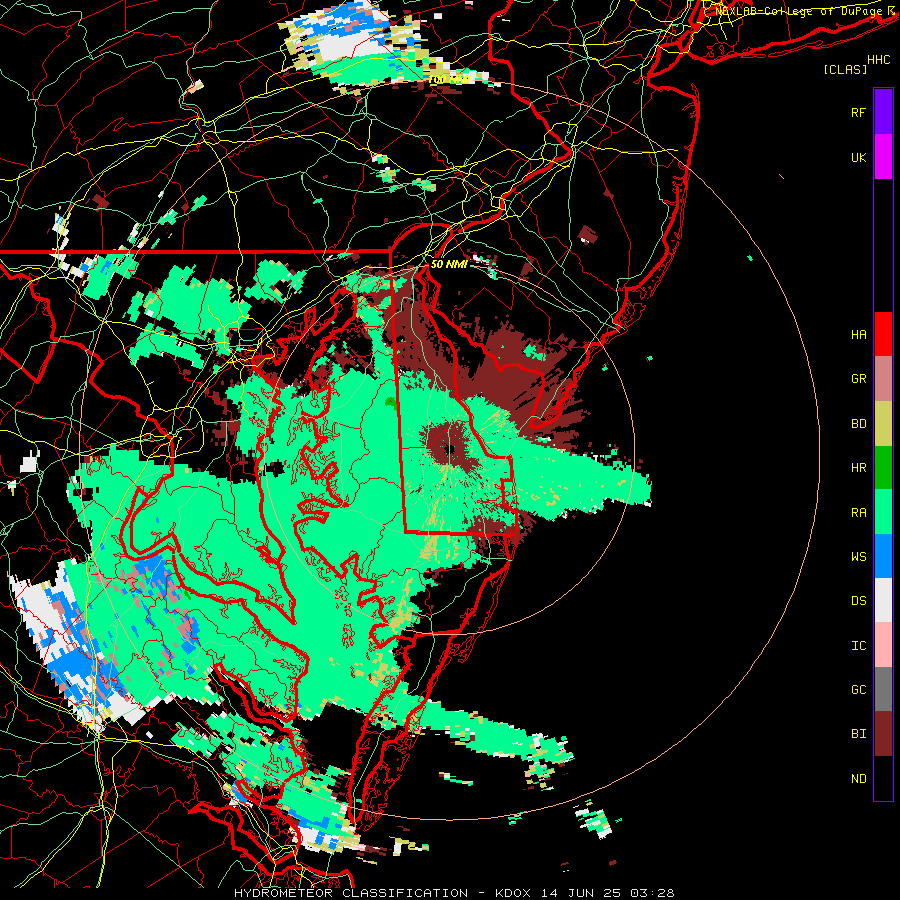Click the purple RF color swatch in legend
Viewport: 900px width, 900px height.
883,112
